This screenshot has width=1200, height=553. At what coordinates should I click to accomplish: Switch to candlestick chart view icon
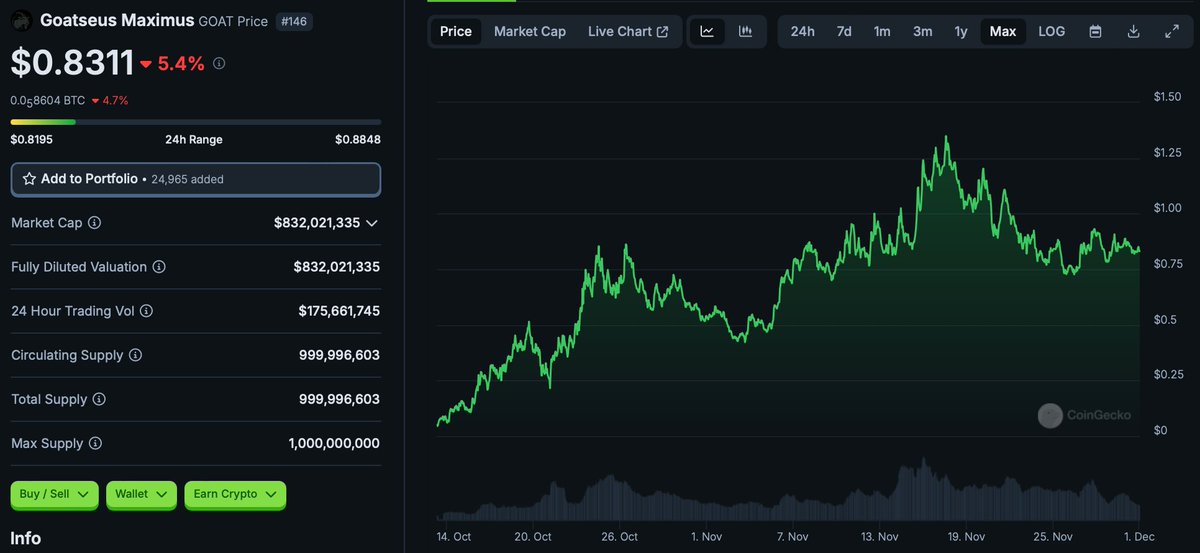pos(745,31)
